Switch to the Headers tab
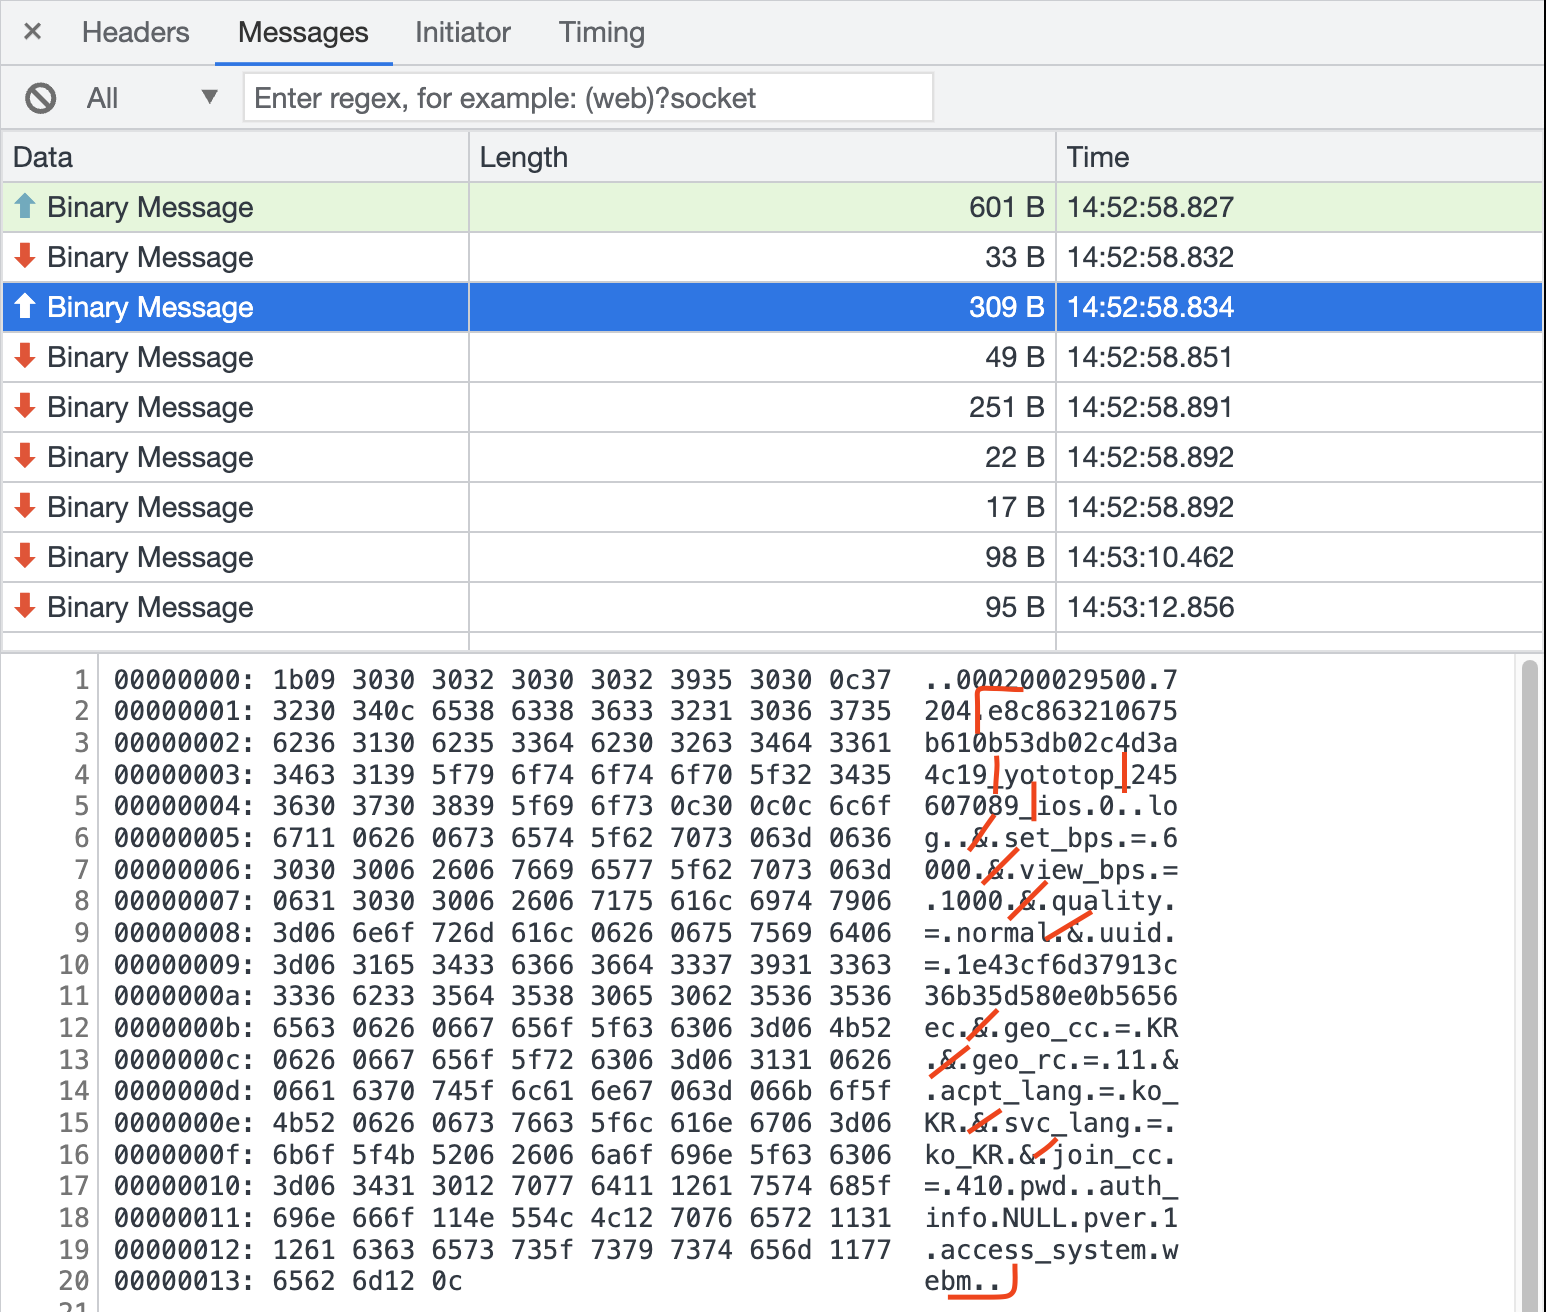 coord(135,33)
